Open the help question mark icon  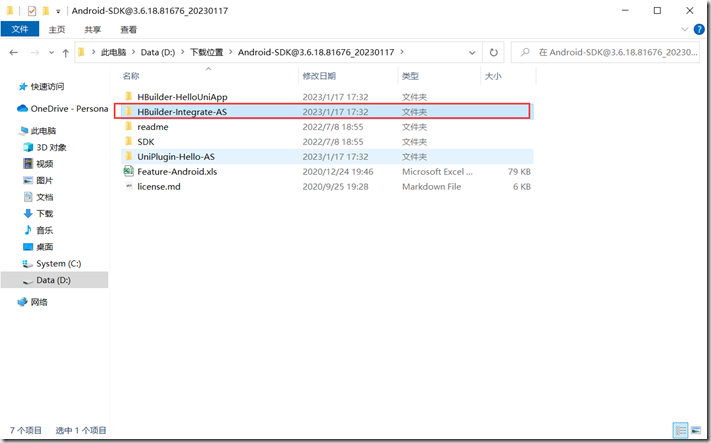pyautogui.click(x=699, y=30)
